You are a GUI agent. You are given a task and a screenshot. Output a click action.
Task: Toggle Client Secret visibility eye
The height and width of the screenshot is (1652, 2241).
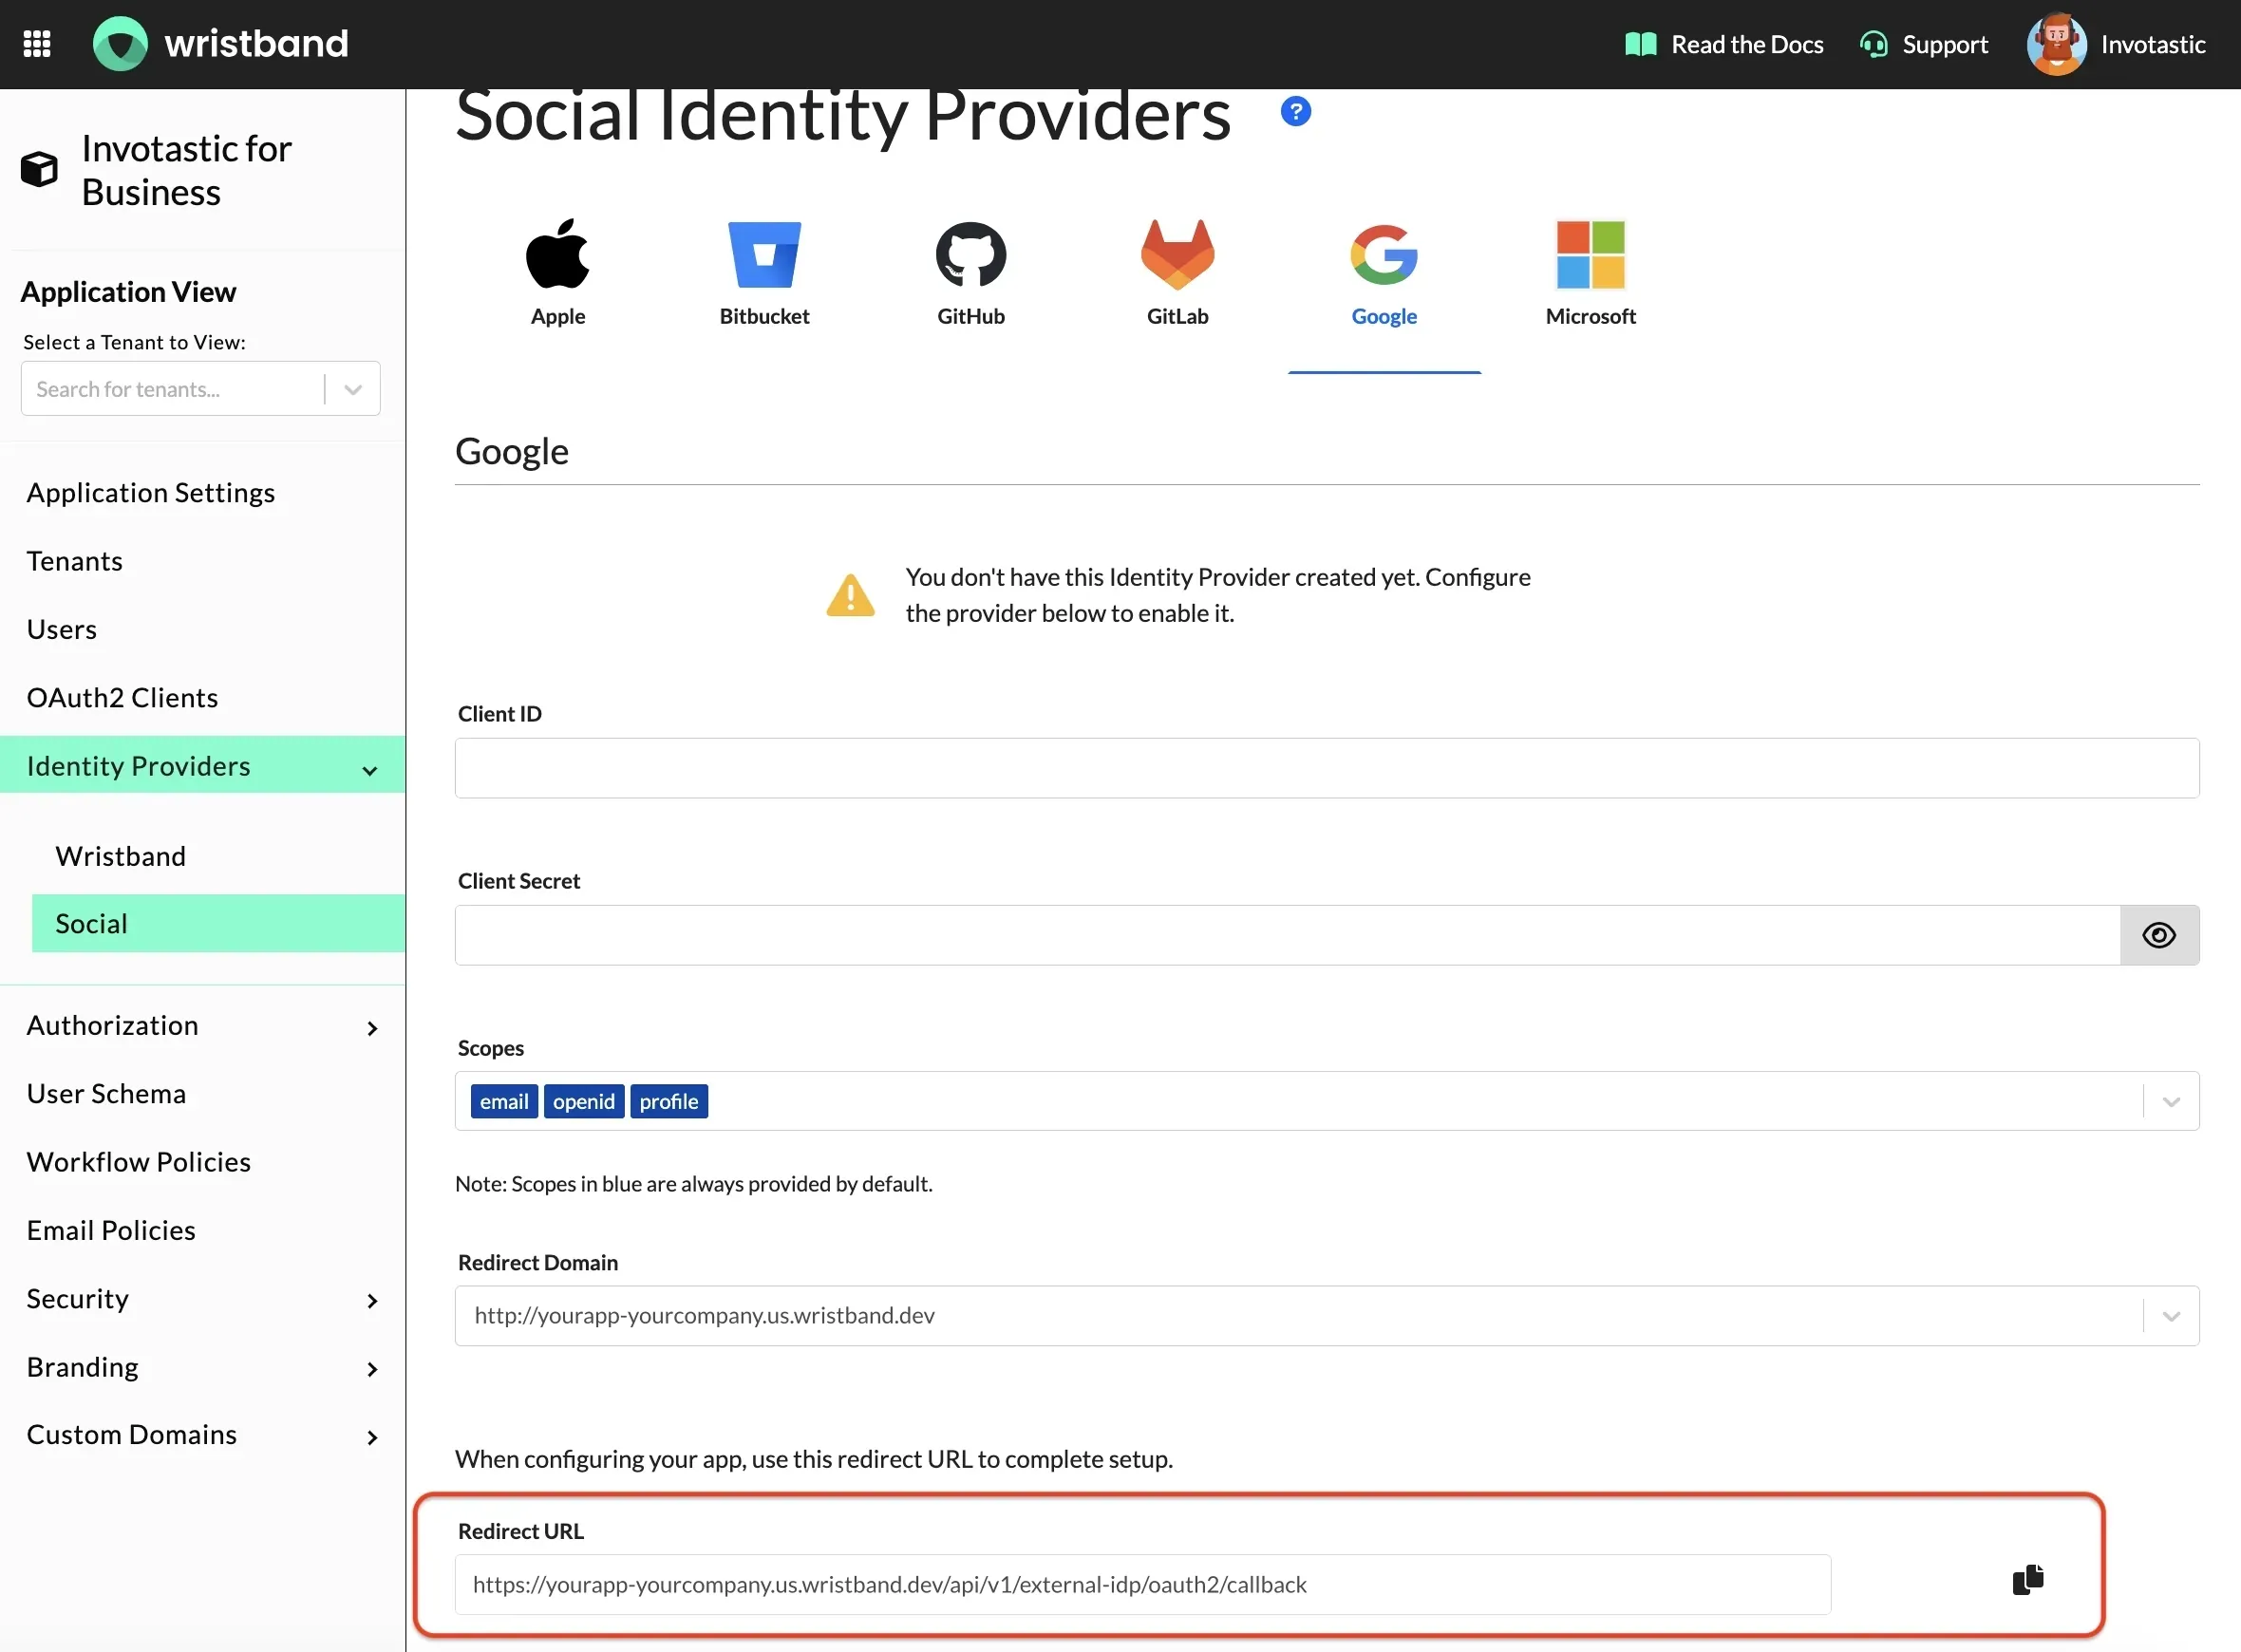pos(2159,935)
